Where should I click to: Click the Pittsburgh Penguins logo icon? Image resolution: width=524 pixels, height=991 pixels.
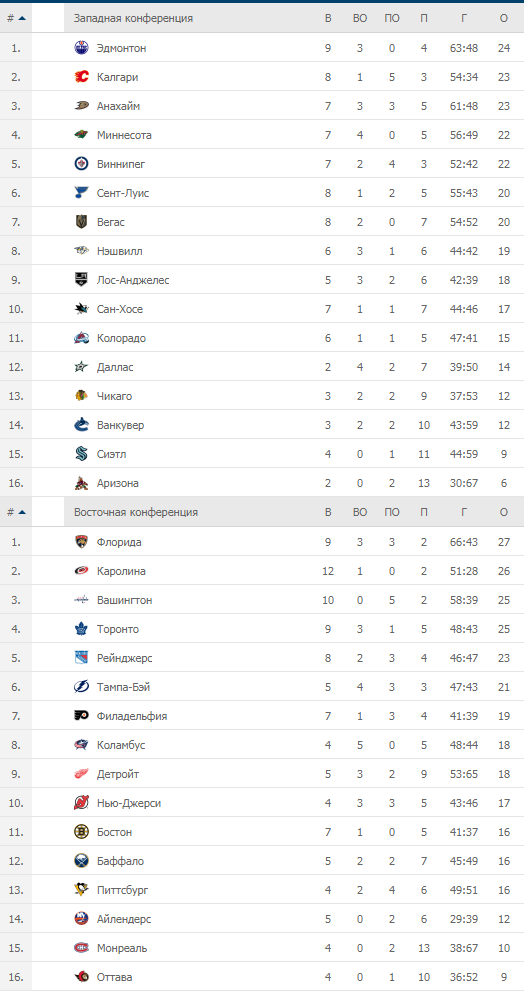(x=82, y=890)
